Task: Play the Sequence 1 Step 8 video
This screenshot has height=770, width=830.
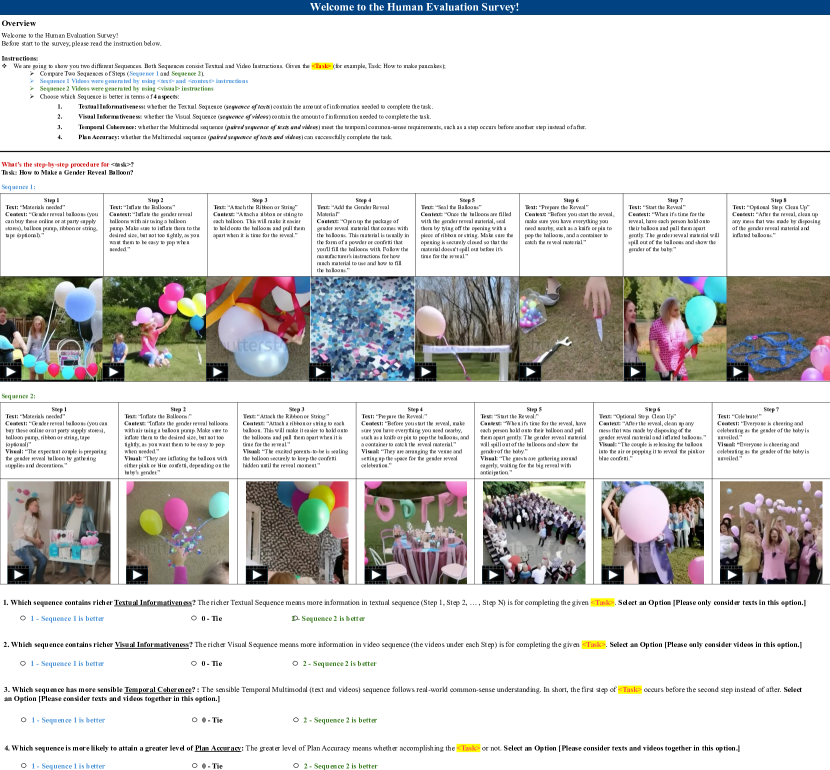Action: [738, 371]
